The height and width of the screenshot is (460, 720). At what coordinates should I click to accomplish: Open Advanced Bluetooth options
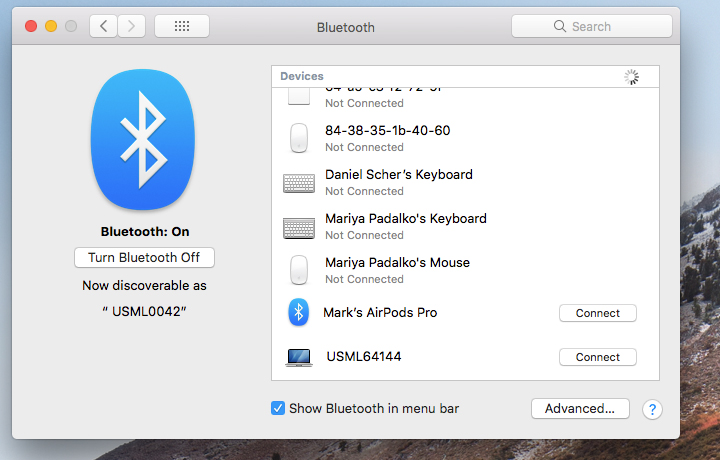580,409
